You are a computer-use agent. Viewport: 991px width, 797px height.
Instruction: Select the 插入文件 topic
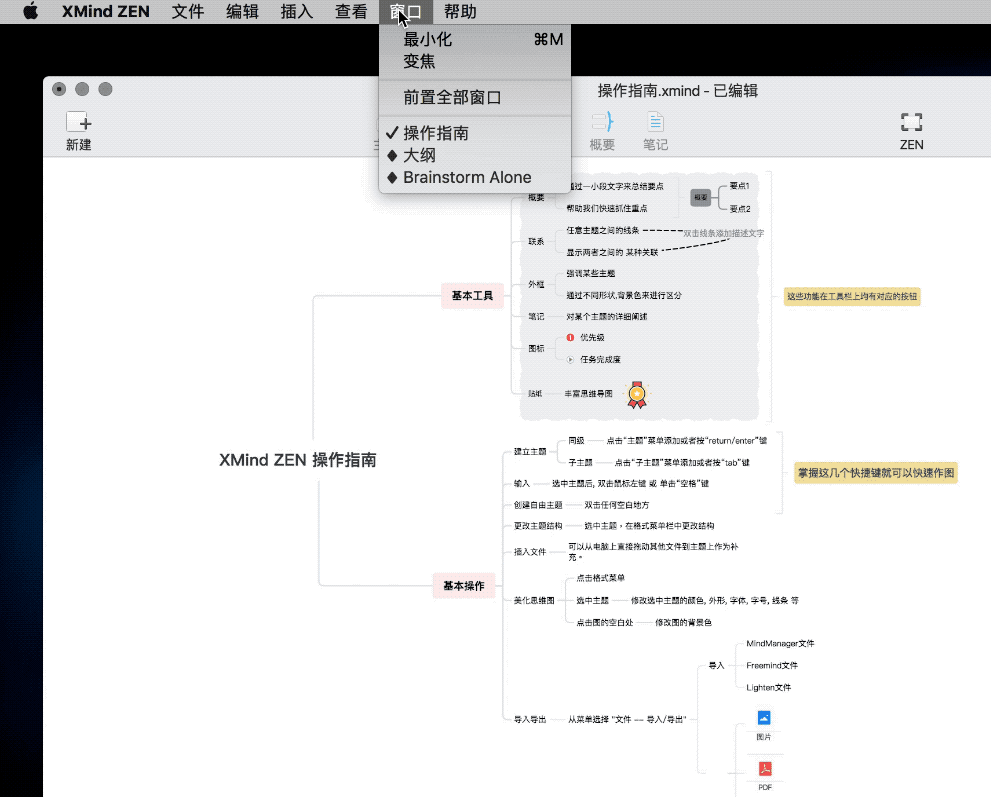(530, 552)
